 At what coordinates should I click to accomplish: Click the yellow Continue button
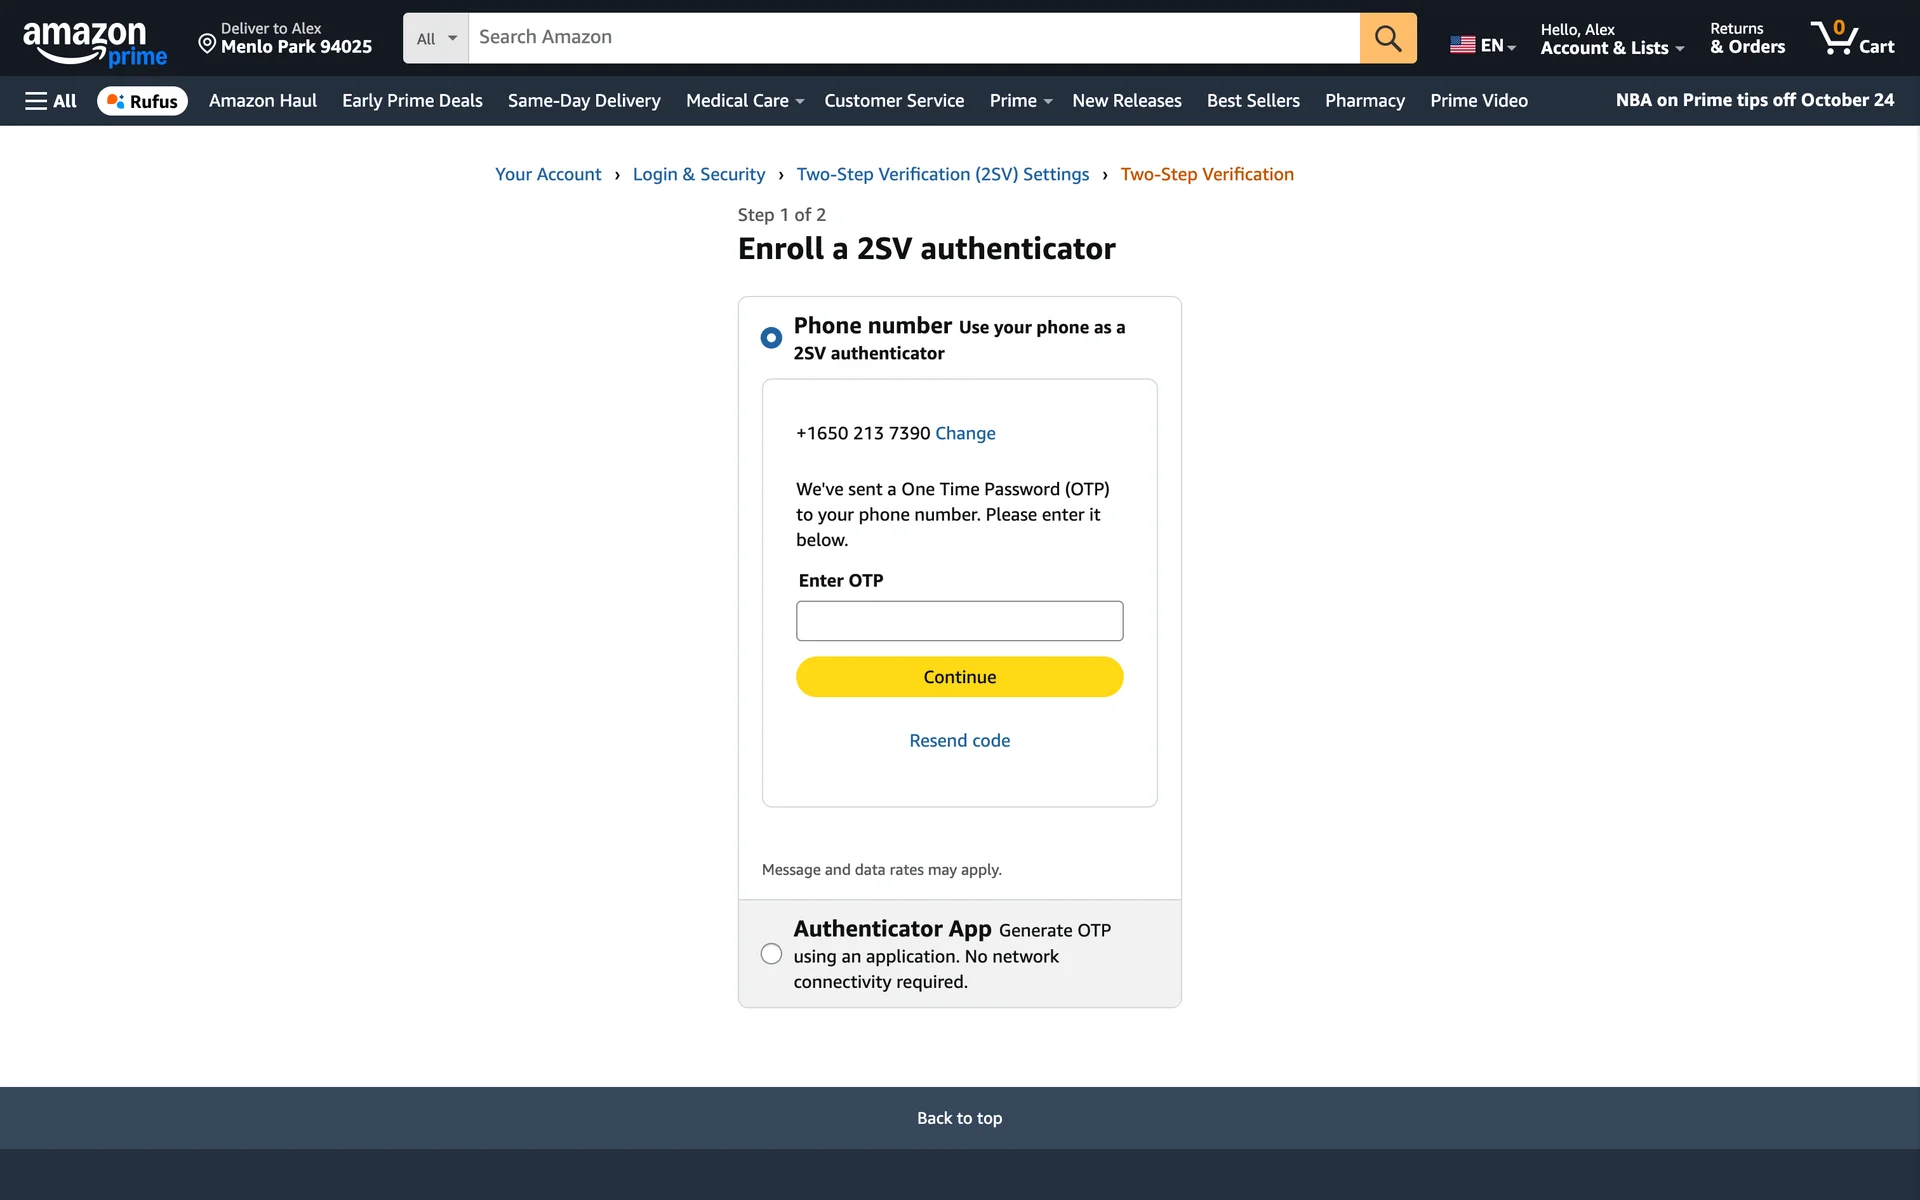[960, 677]
